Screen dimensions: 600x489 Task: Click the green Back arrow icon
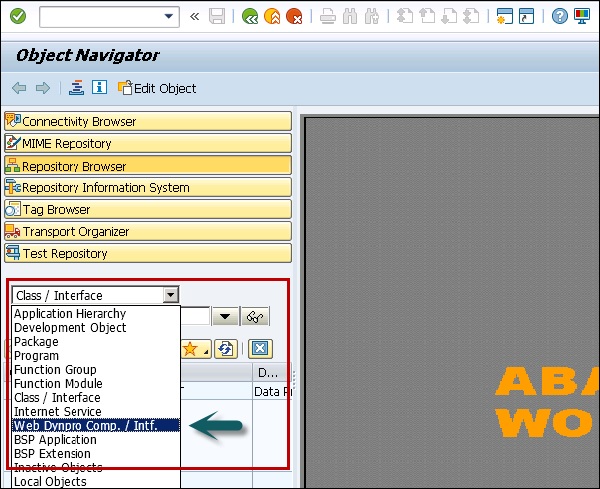tap(250, 17)
